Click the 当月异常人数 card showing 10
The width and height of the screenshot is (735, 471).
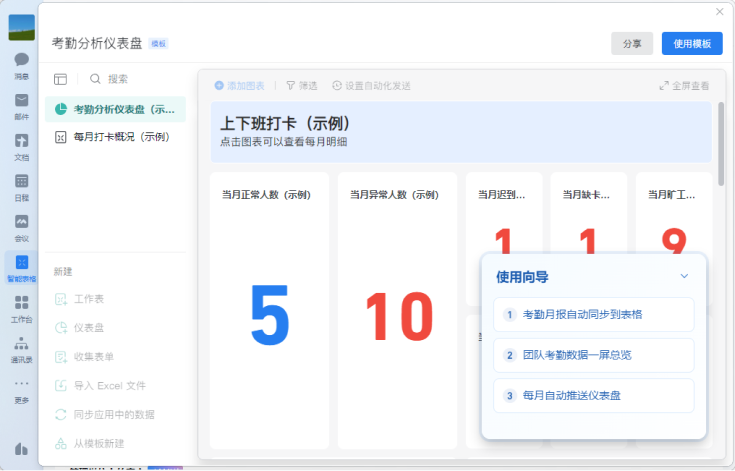pyautogui.click(x=397, y=311)
